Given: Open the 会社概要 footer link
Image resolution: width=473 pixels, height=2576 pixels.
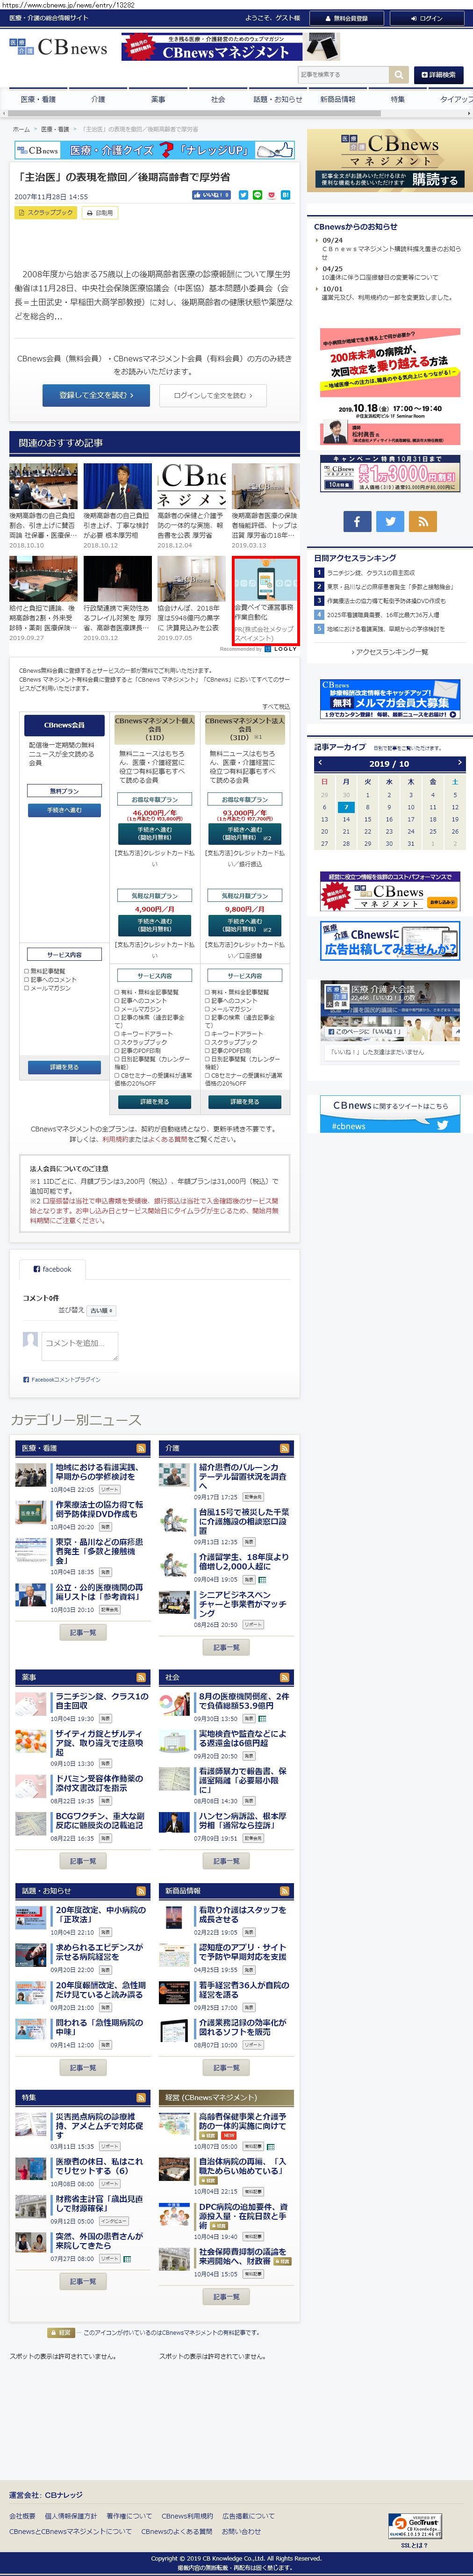Looking at the screenshot, I should click(22, 2516).
